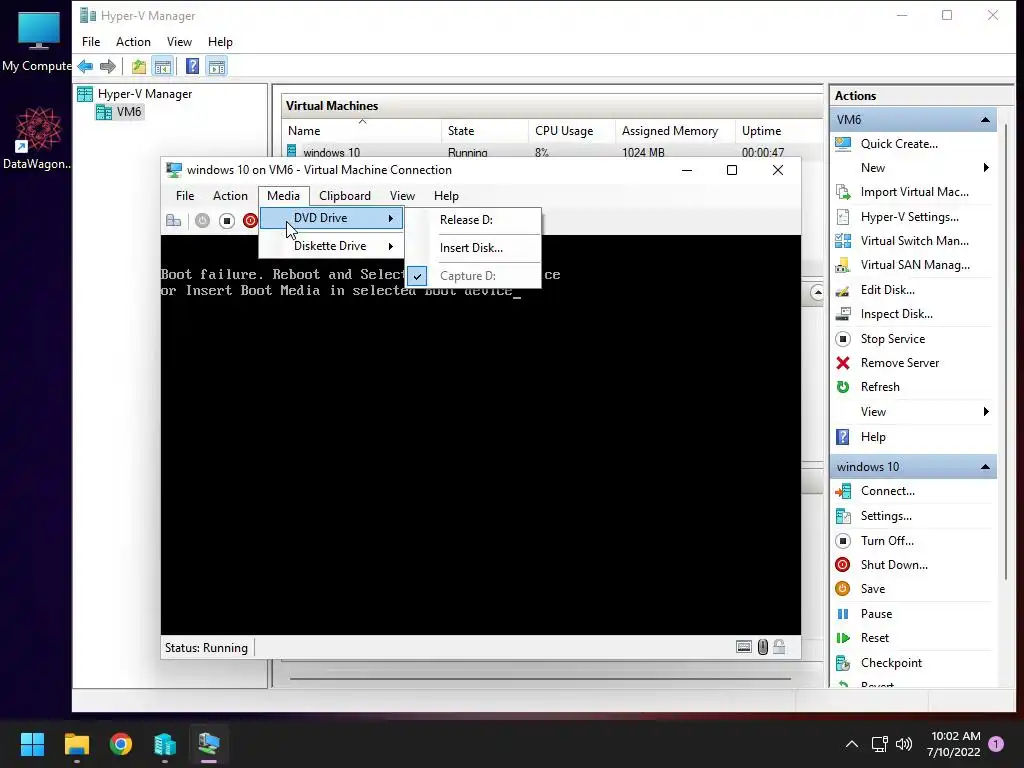The height and width of the screenshot is (768, 1024).
Task: Open Chrome from the taskbar
Action: [x=121, y=744]
